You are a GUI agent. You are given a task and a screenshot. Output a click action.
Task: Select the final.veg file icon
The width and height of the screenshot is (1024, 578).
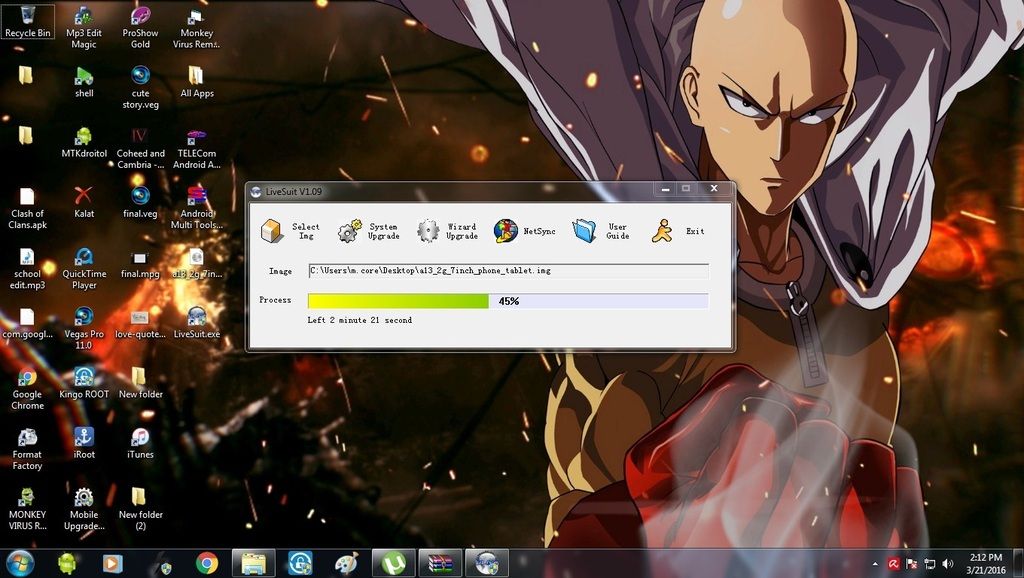click(x=140, y=202)
